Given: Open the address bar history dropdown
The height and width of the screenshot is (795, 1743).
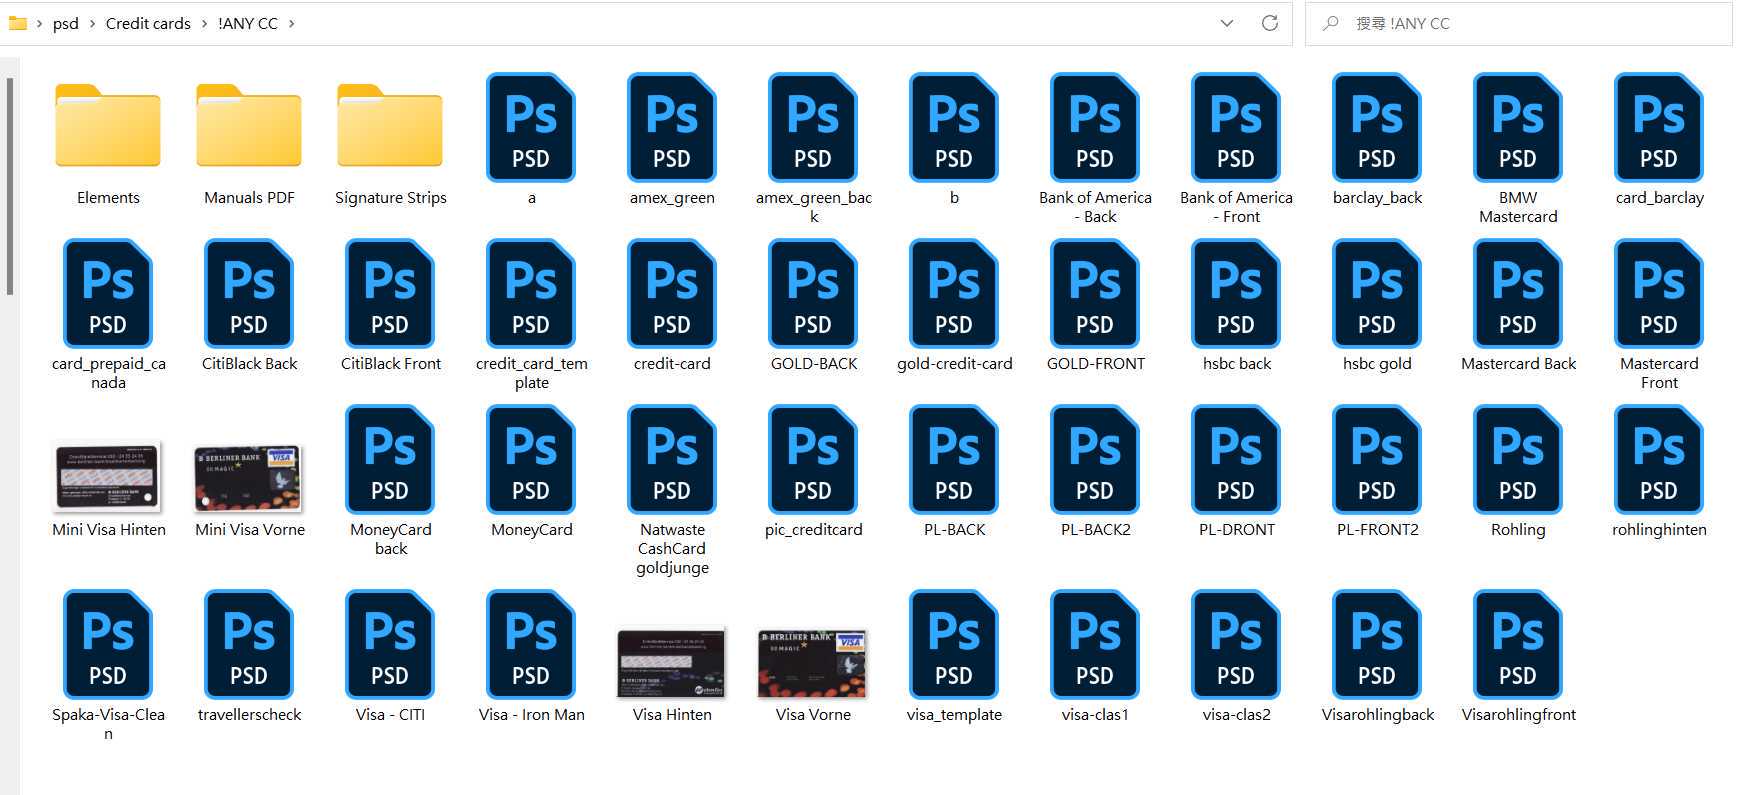Looking at the screenshot, I should point(1227,23).
